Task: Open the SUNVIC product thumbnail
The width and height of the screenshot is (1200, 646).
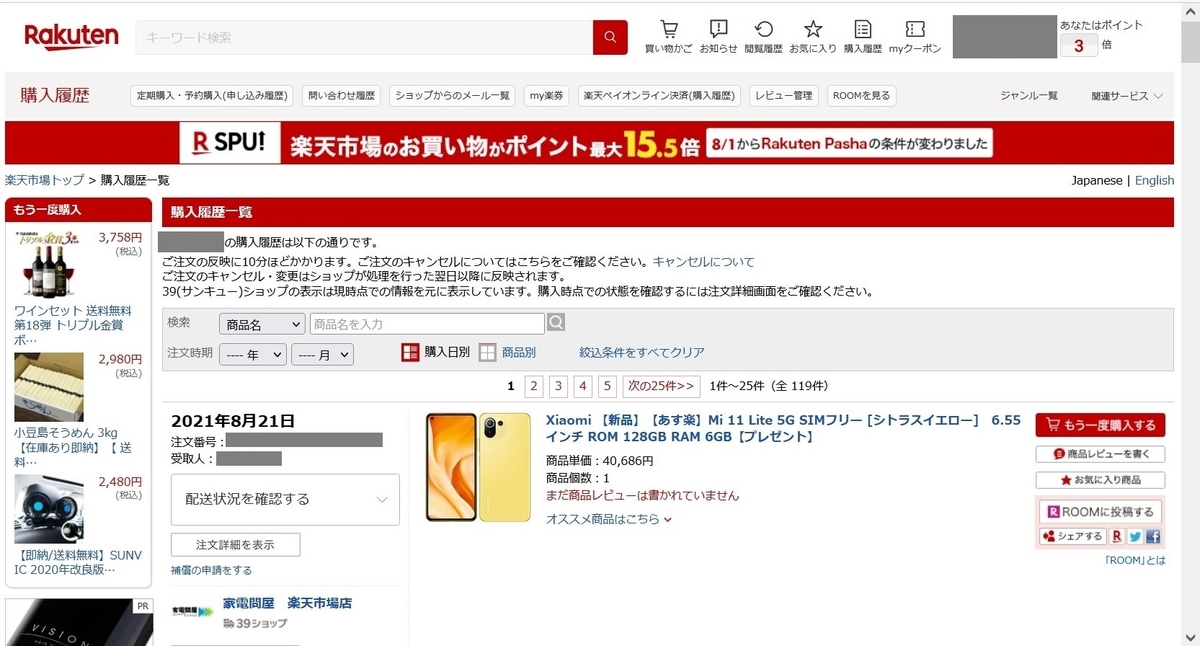Action: coord(49,508)
